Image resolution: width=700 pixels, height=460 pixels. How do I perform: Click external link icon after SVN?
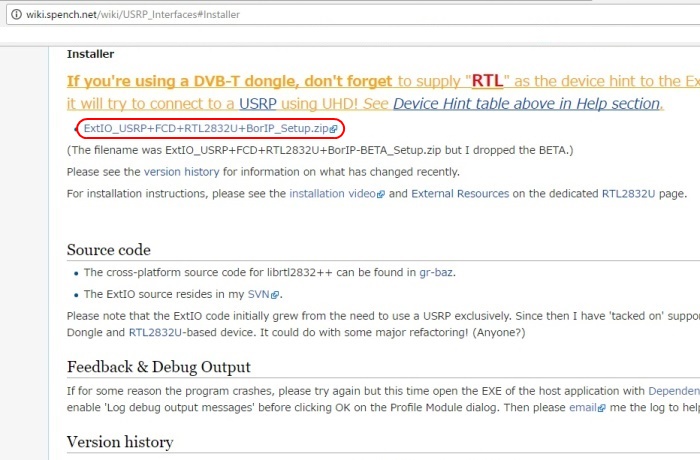275,295
